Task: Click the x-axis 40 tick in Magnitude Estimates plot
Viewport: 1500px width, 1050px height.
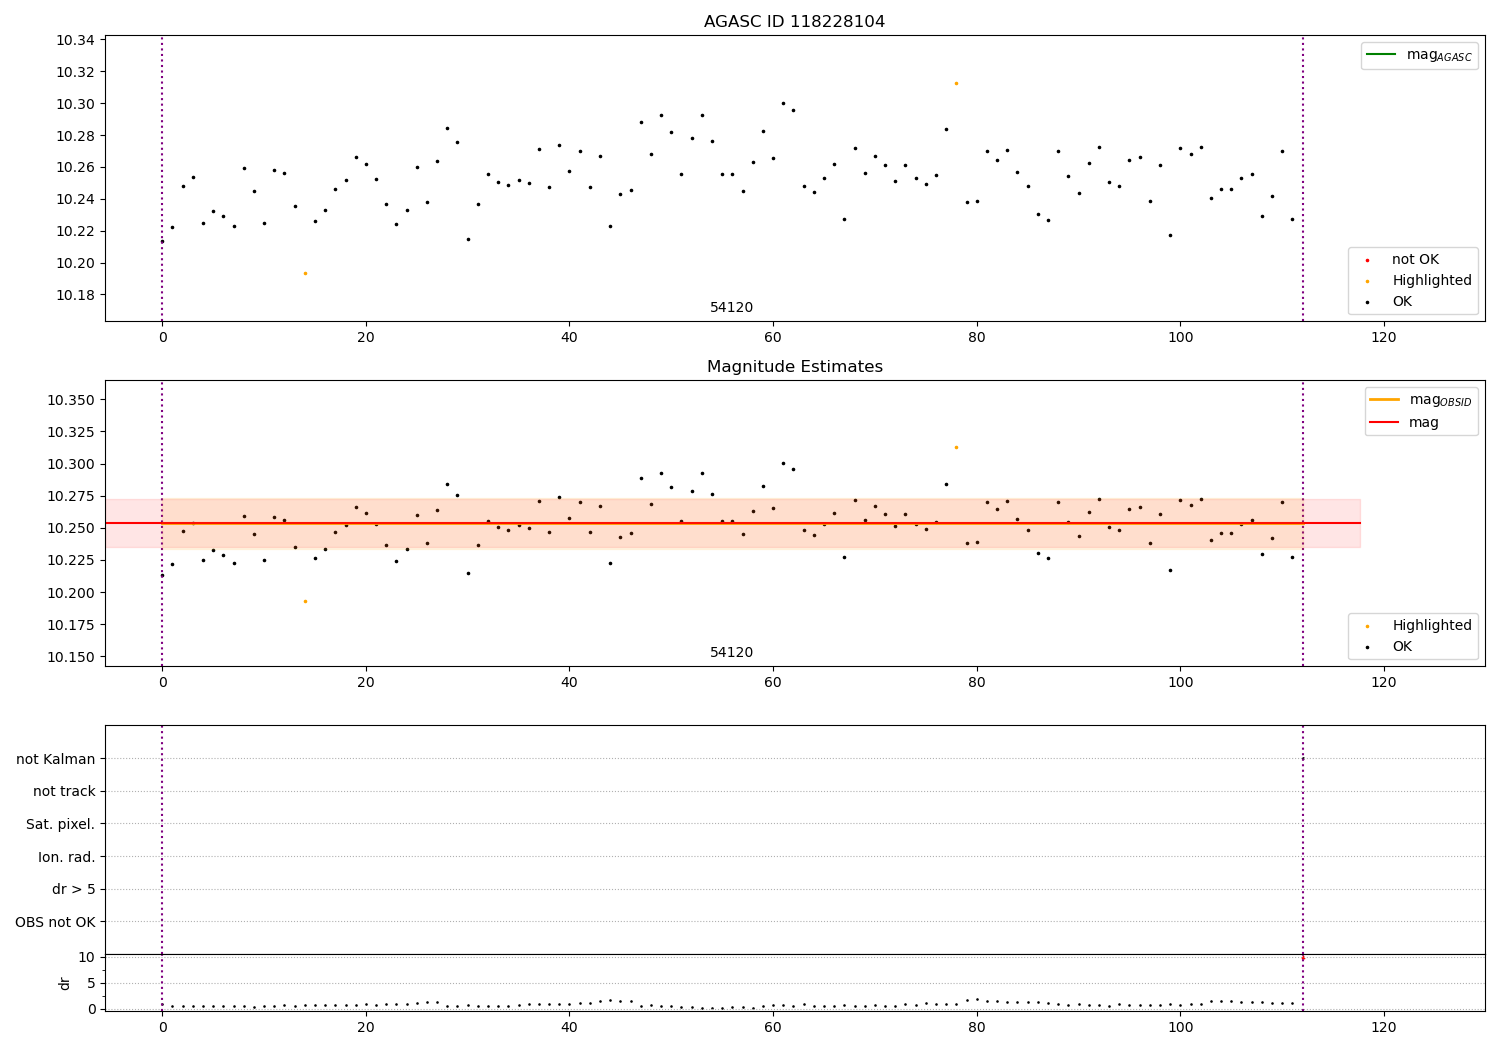Action: [x=569, y=683]
